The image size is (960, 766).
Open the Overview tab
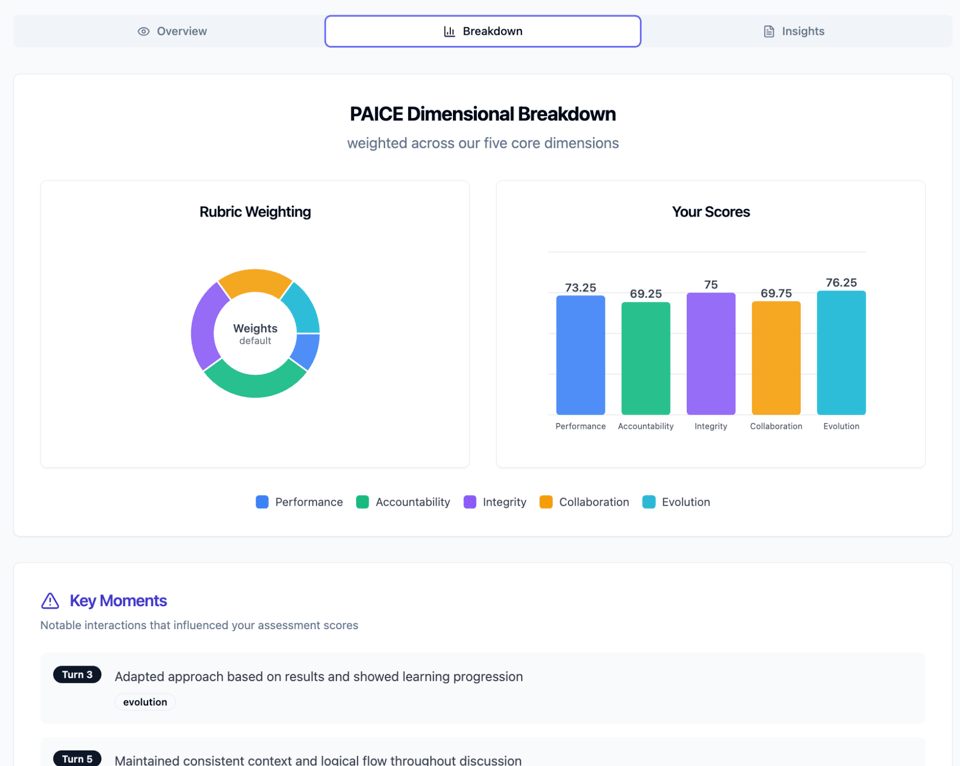point(172,31)
